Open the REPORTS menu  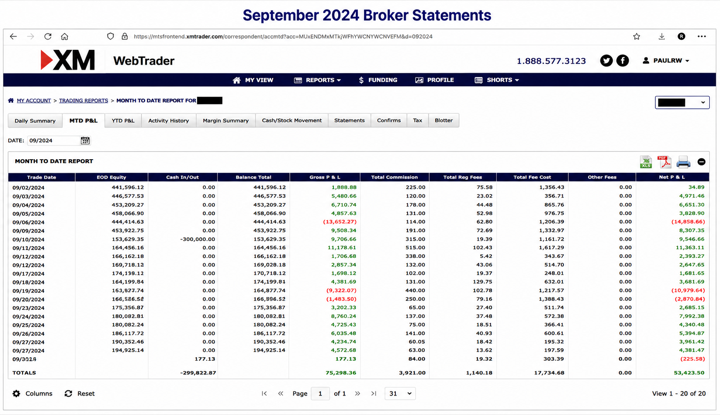[x=317, y=80]
